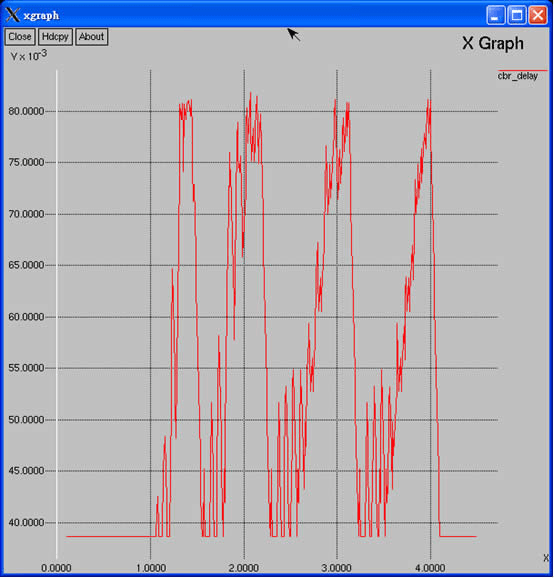Click the cbr_delay legend label
This screenshot has height=578, width=554.
pos(518,76)
